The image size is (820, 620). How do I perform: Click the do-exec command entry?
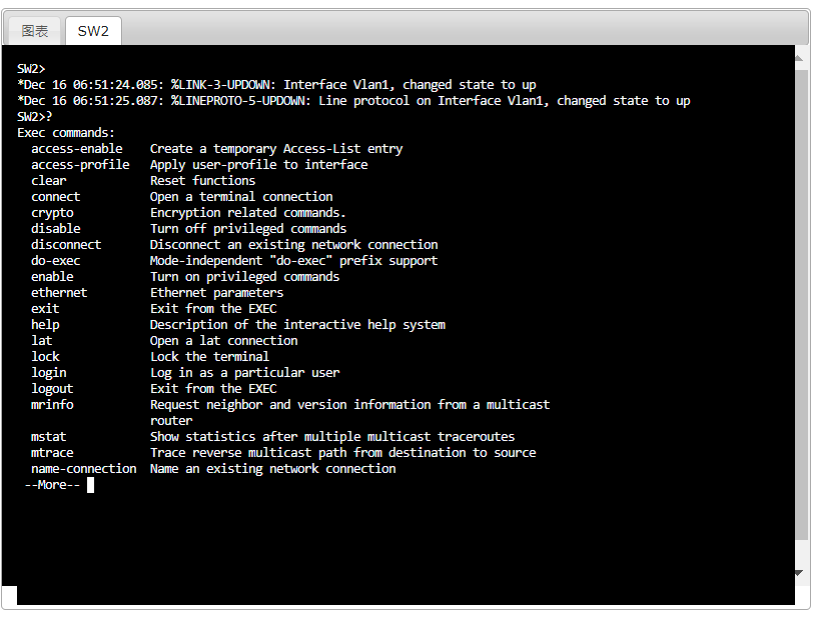[x=55, y=261]
